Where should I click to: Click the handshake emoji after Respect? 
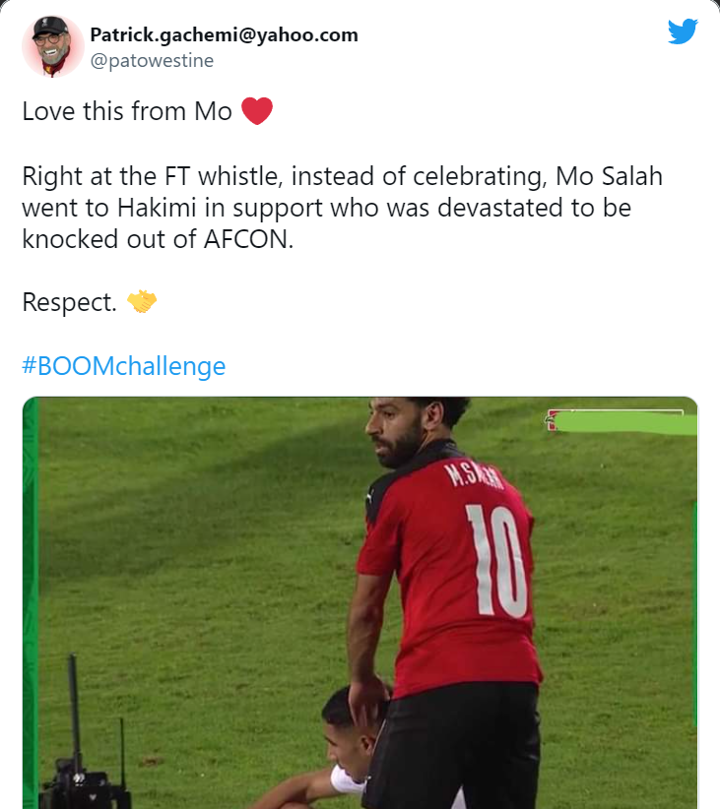tap(143, 301)
